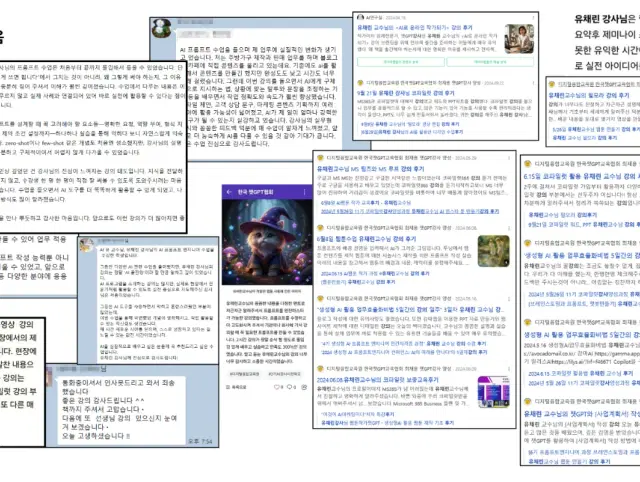Click the first hashtag chip under the post

coord(244,374)
